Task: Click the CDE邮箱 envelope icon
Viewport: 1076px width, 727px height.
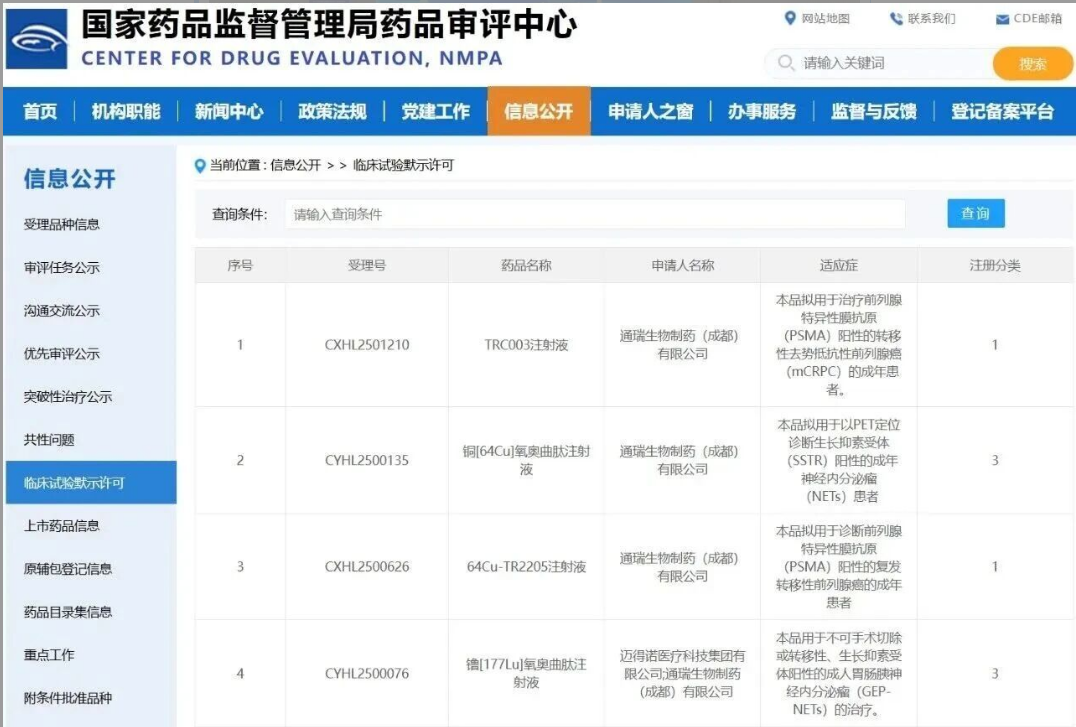Action: click(1002, 20)
